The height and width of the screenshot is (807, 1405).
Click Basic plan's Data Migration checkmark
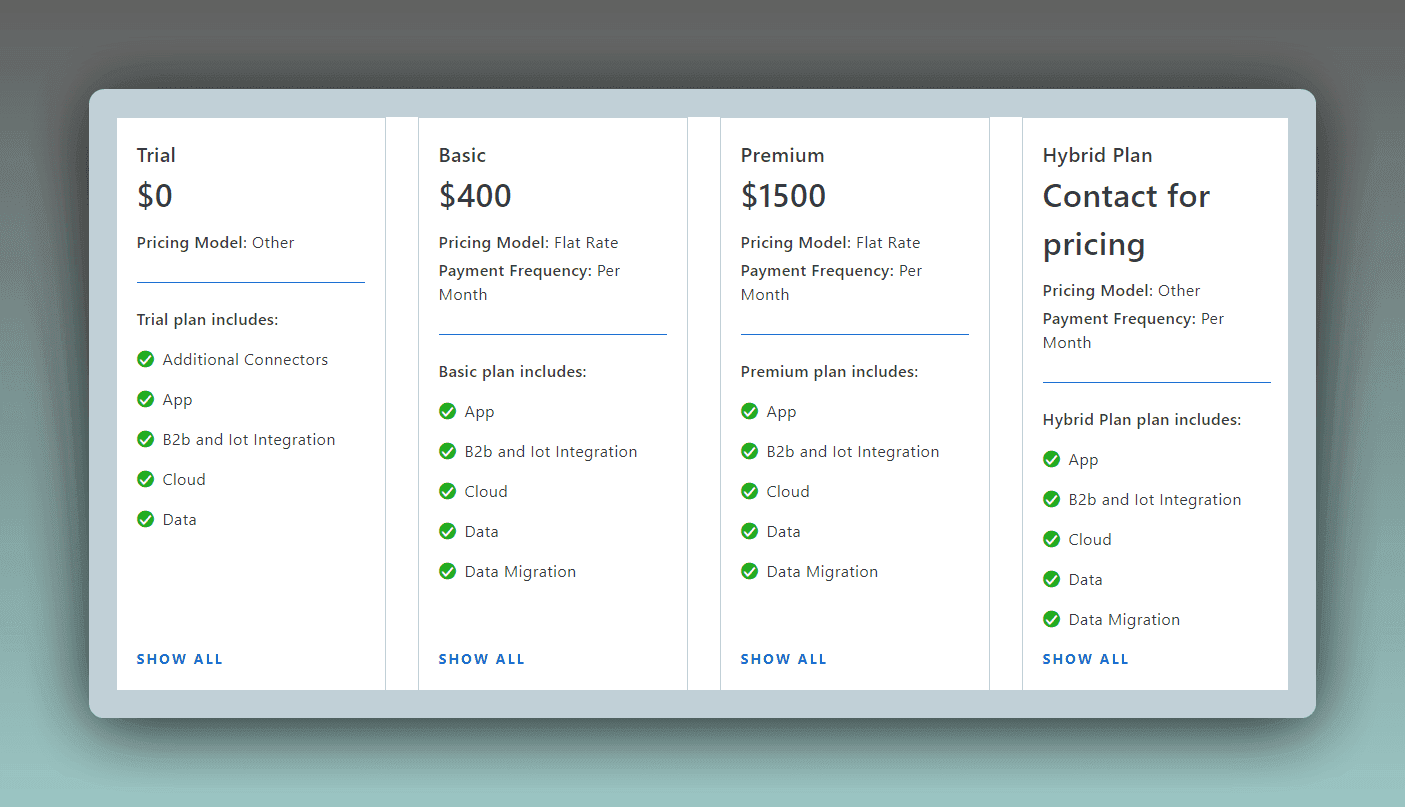click(448, 571)
